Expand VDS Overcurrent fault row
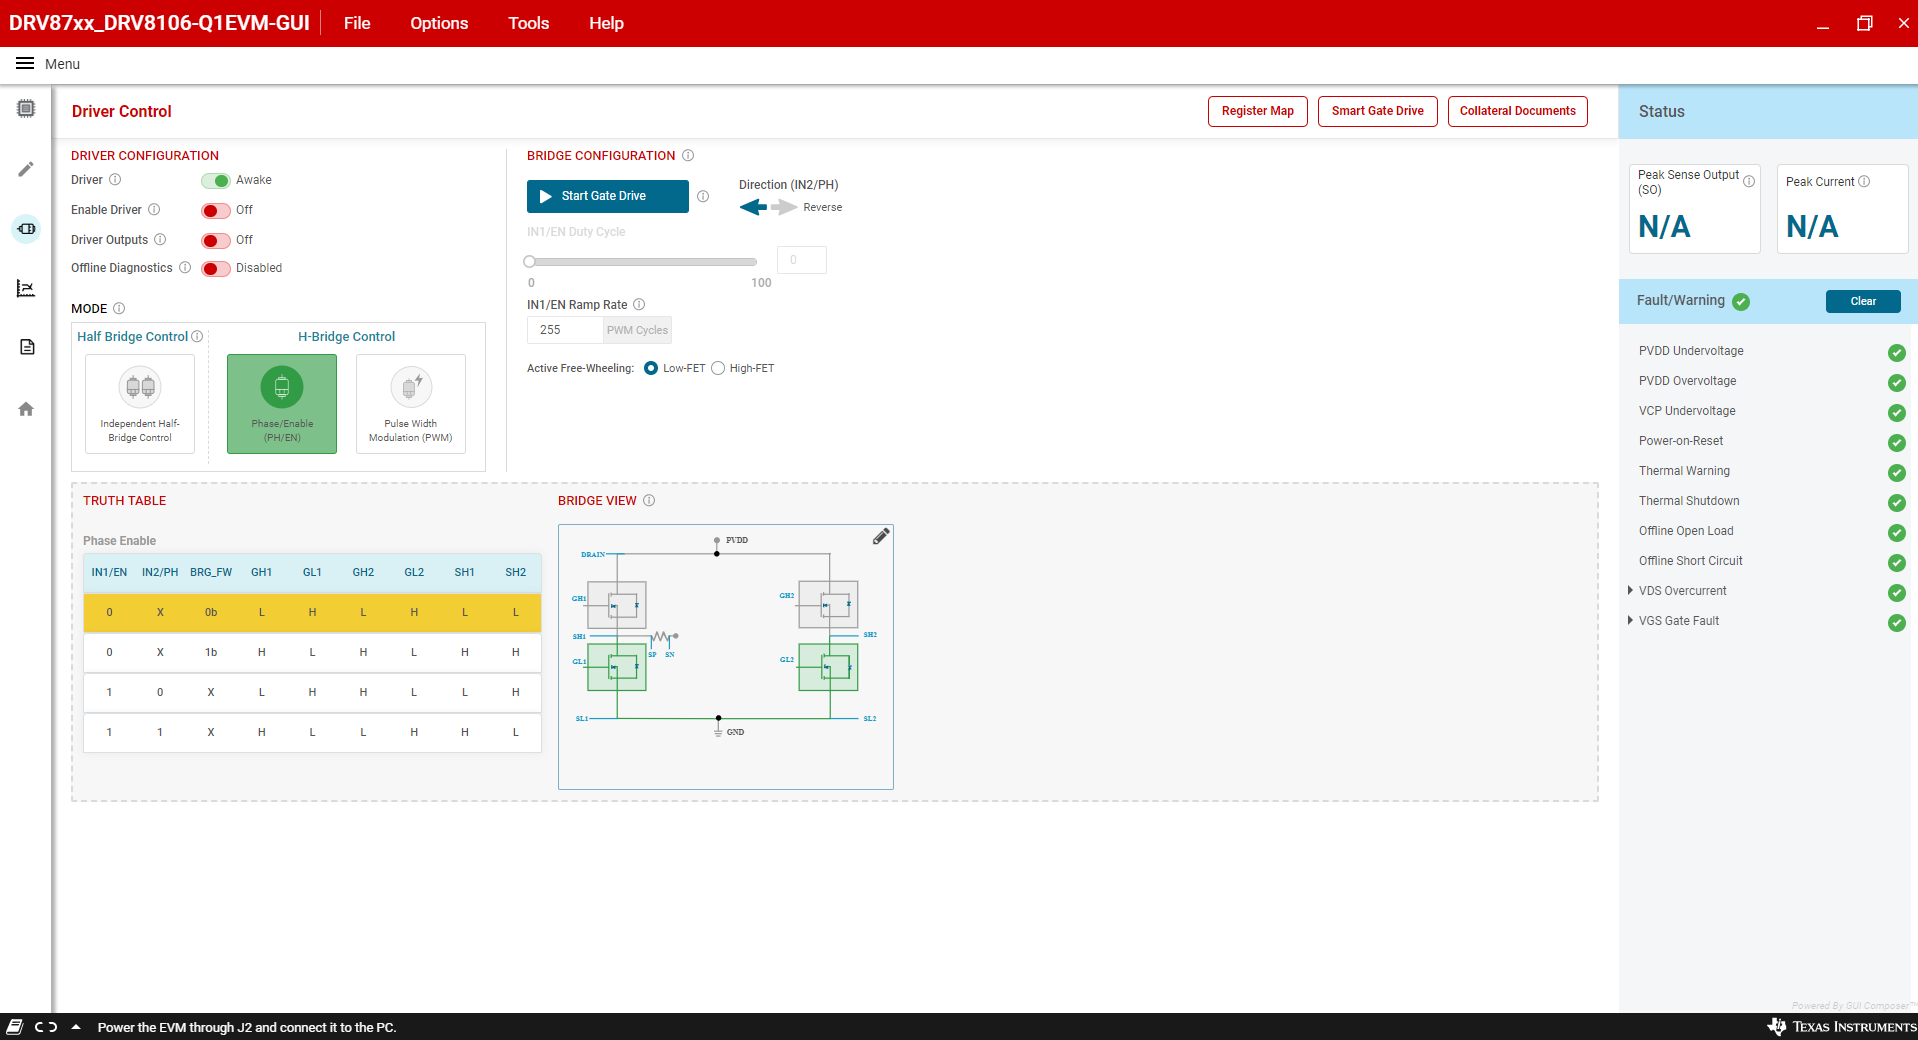 coord(1630,591)
